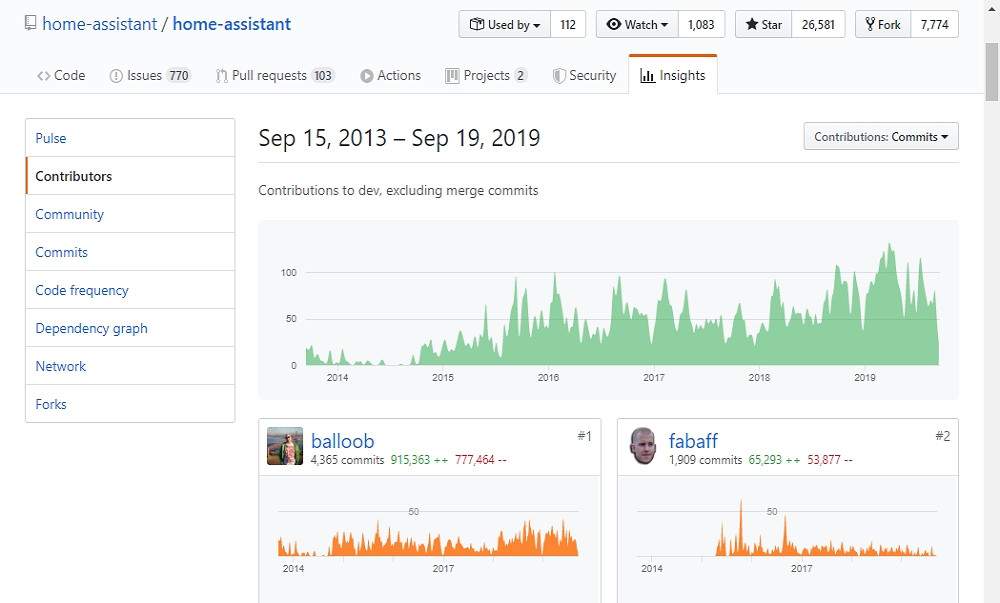
Task: Click fabaff's orange commit graph
Action: click(x=787, y=535)
